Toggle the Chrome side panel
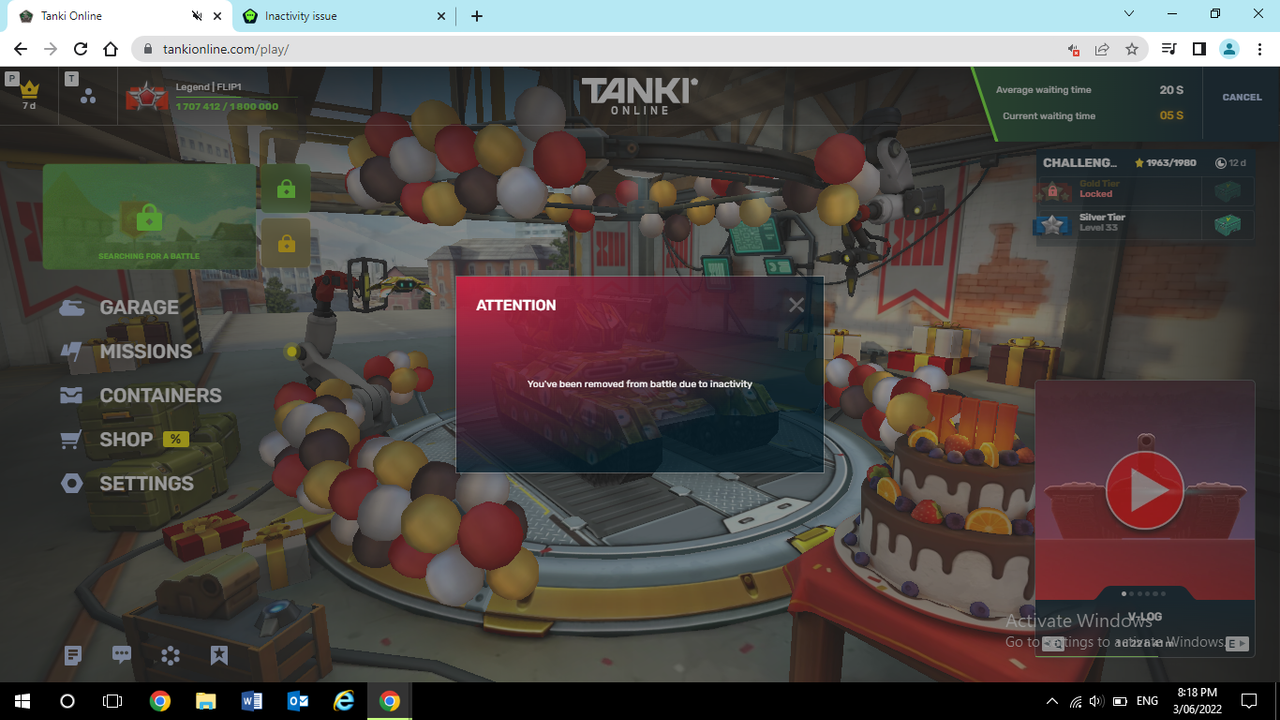This screenshot has height=720, width=1280. pos(1199,49)
